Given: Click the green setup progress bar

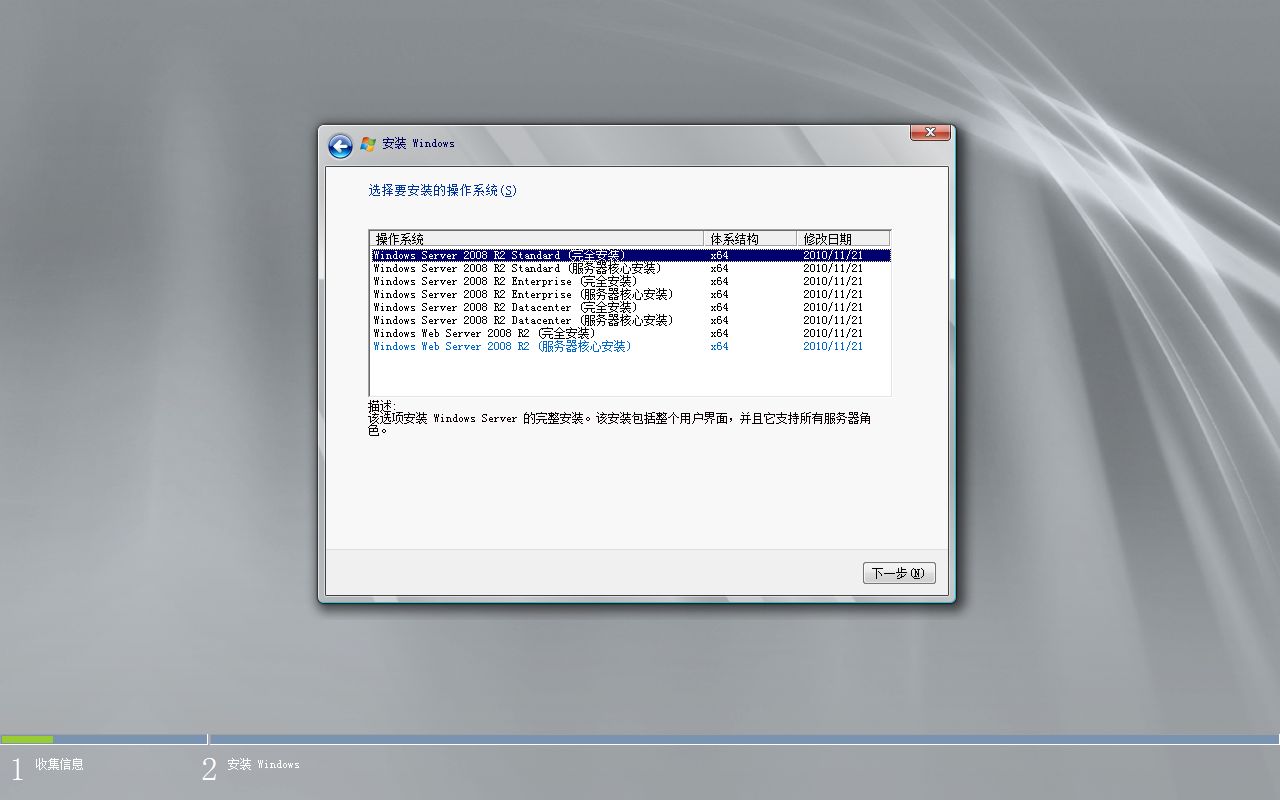Looking at the screenshot, I should tap(27, 740).
